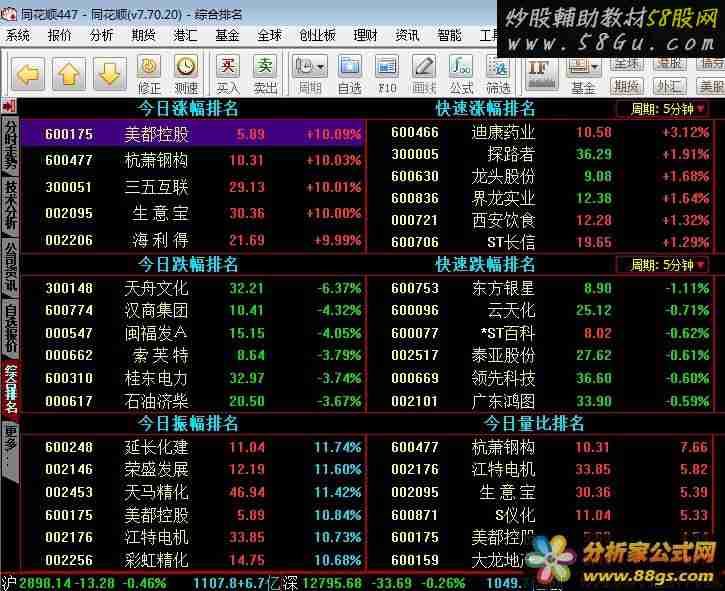Open 周期 5分钟 dropdown for 快速涨幅排名
The height and width of the screenshot is (591, 725).
pos(664,109)
